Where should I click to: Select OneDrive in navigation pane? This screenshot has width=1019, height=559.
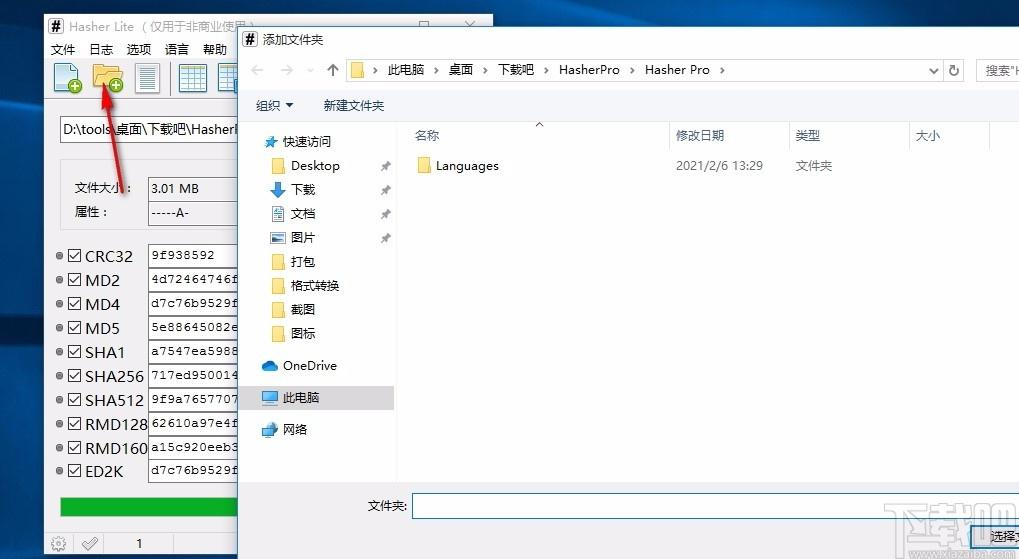tap(309, 366)
